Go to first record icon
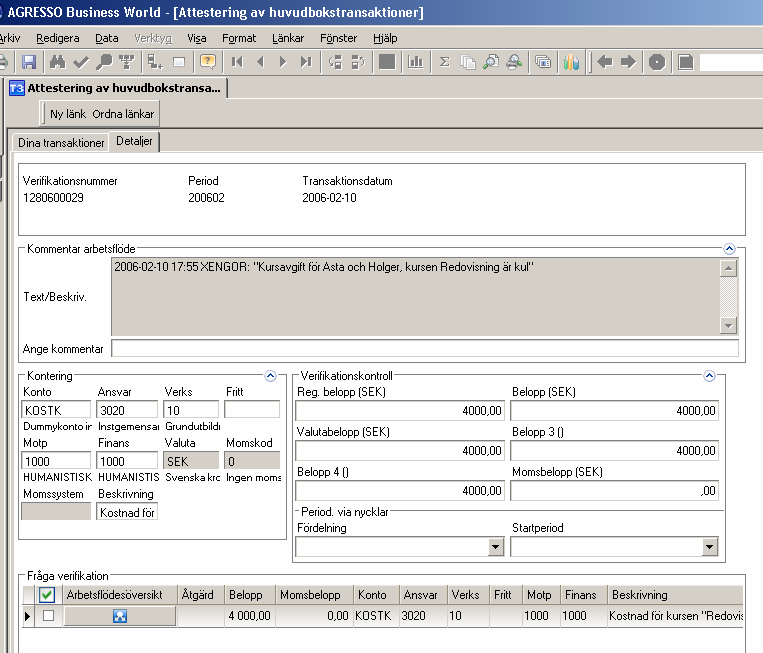The image size is (763, 653). (237, 62)
